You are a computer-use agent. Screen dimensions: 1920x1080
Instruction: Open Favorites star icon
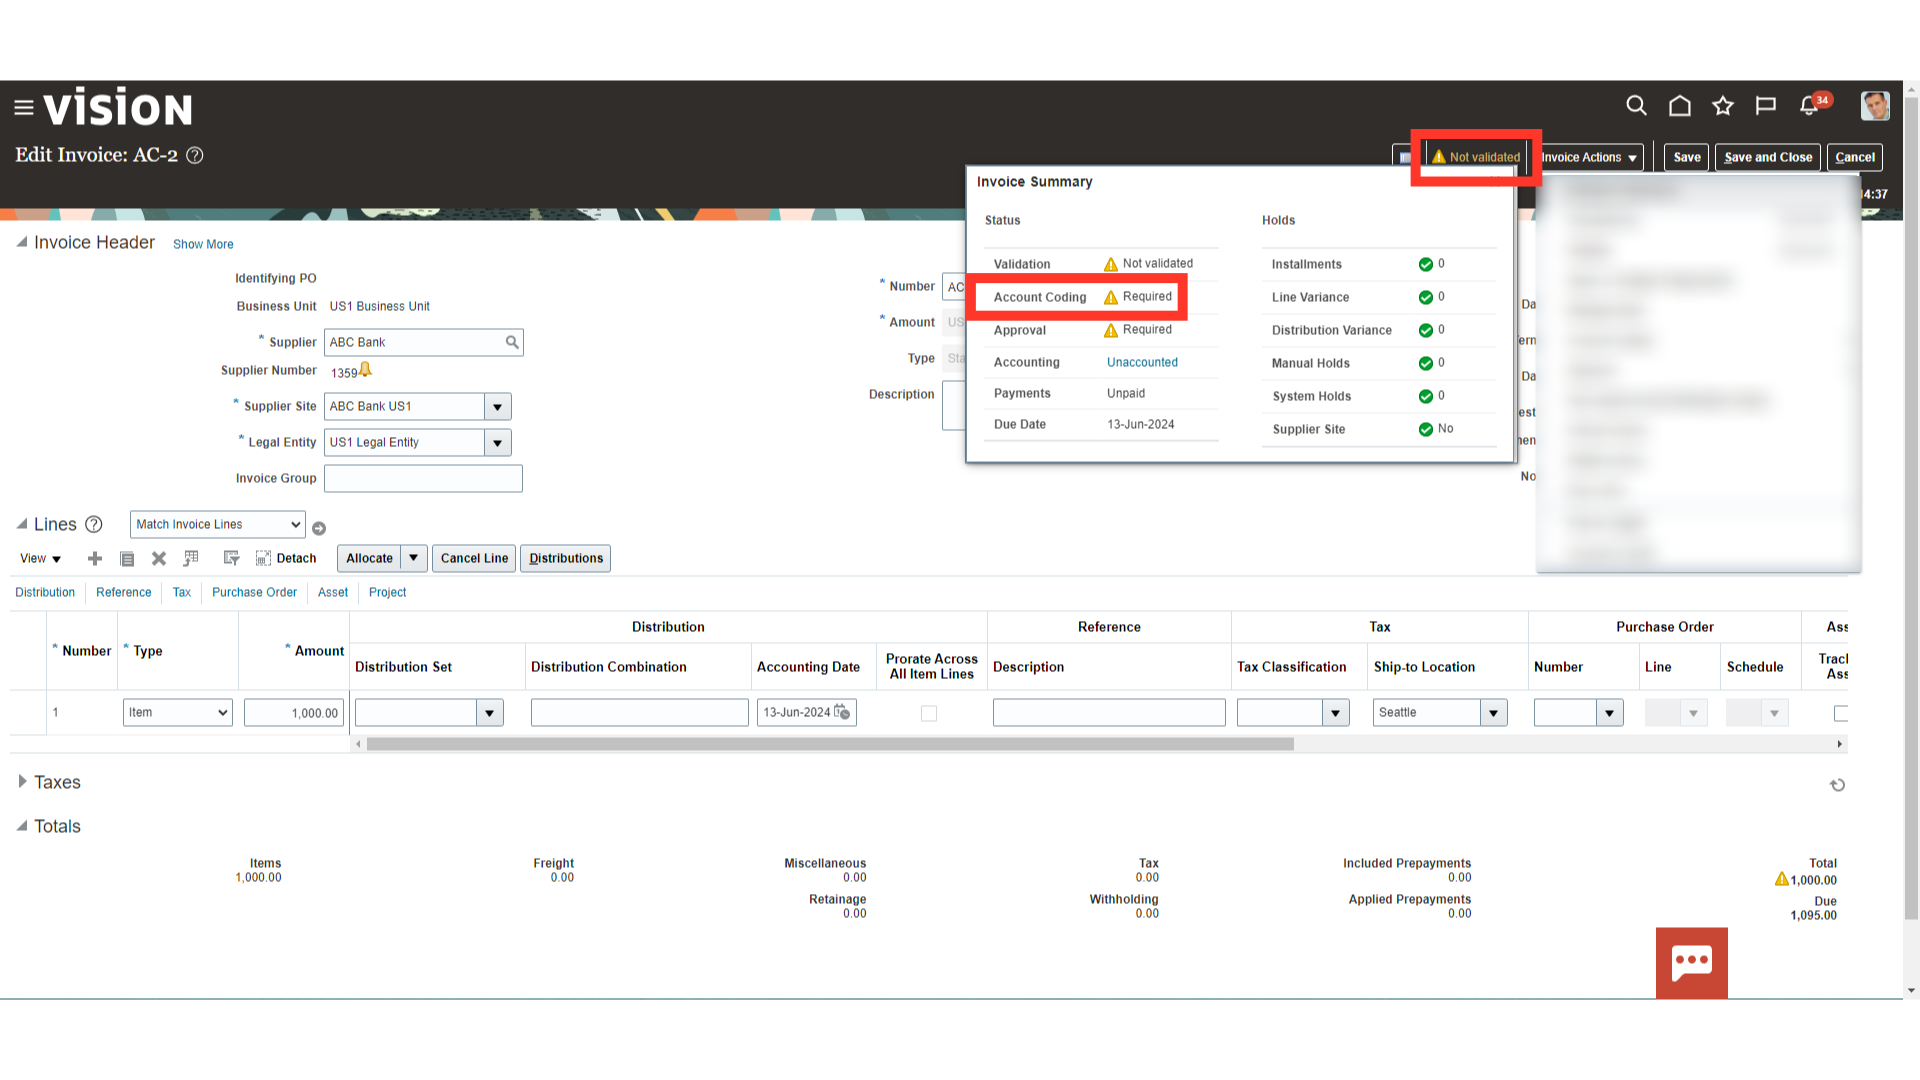[x=1723, y=105]
